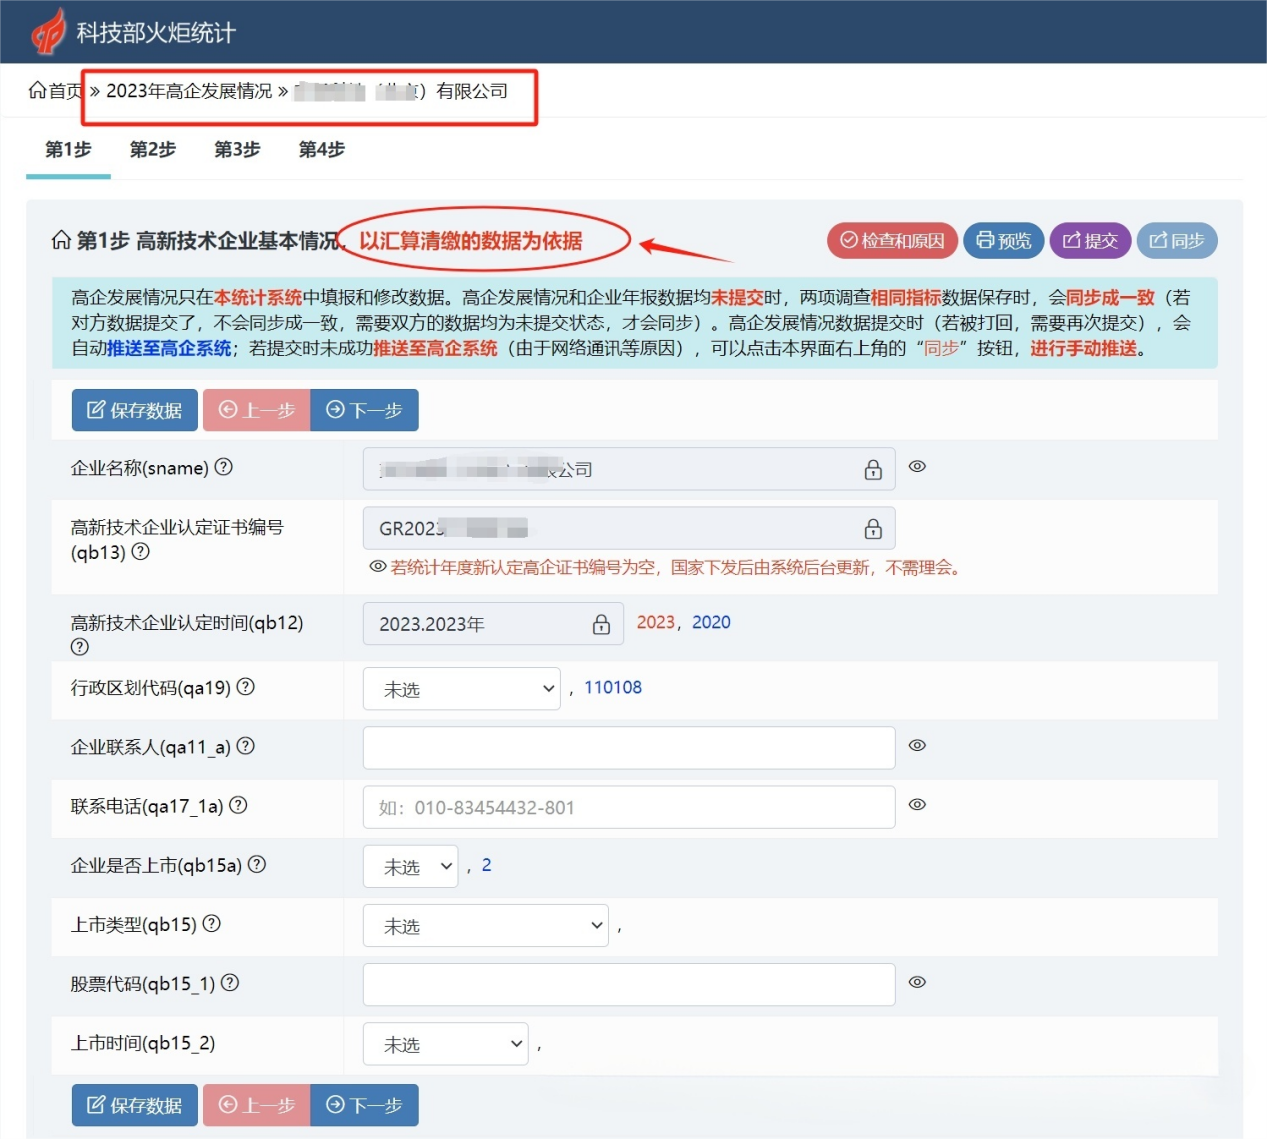This screenshot has width=1267, height=1139.
Task: Toggle eye icon beside 企业联系人 field
Action: (917, 746)
